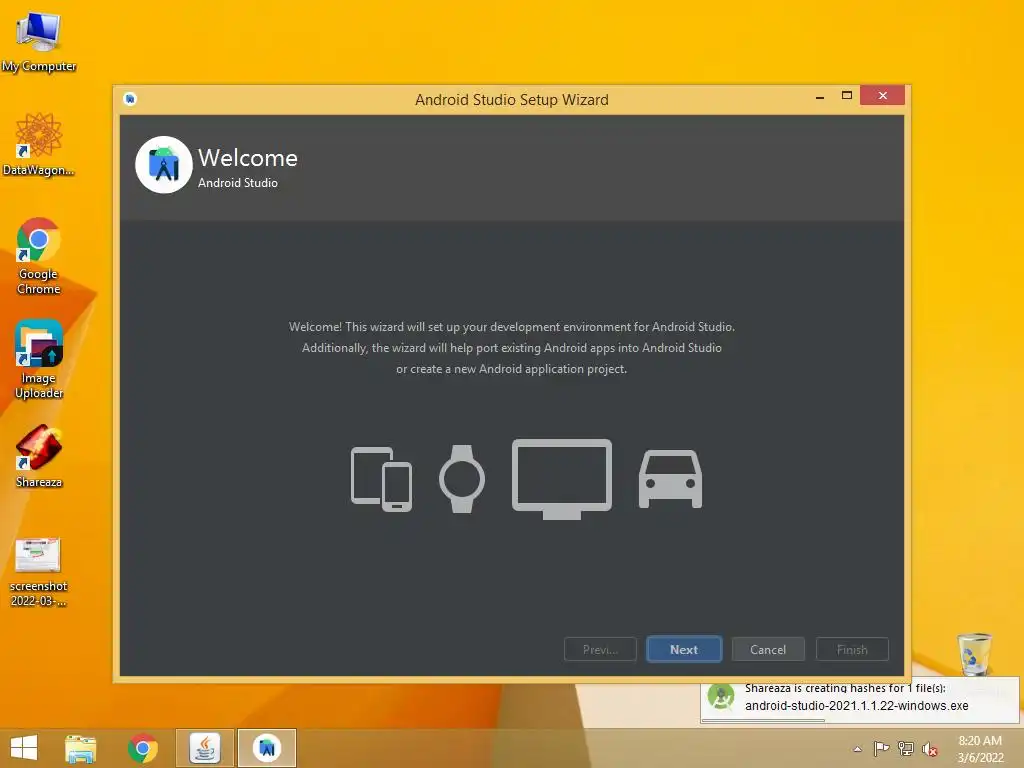Screen dimensions: 1024x768
Task: Open Shareaza desktop shortcut
Action: (x=39, y=456)
